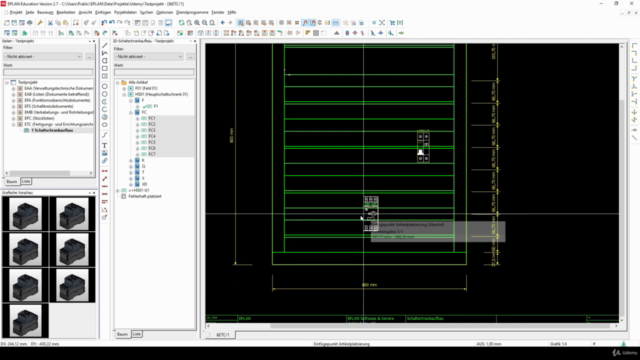Click the green puzzle piece toolbar icon
Screen dimensions: 640x360
(25, 33)
